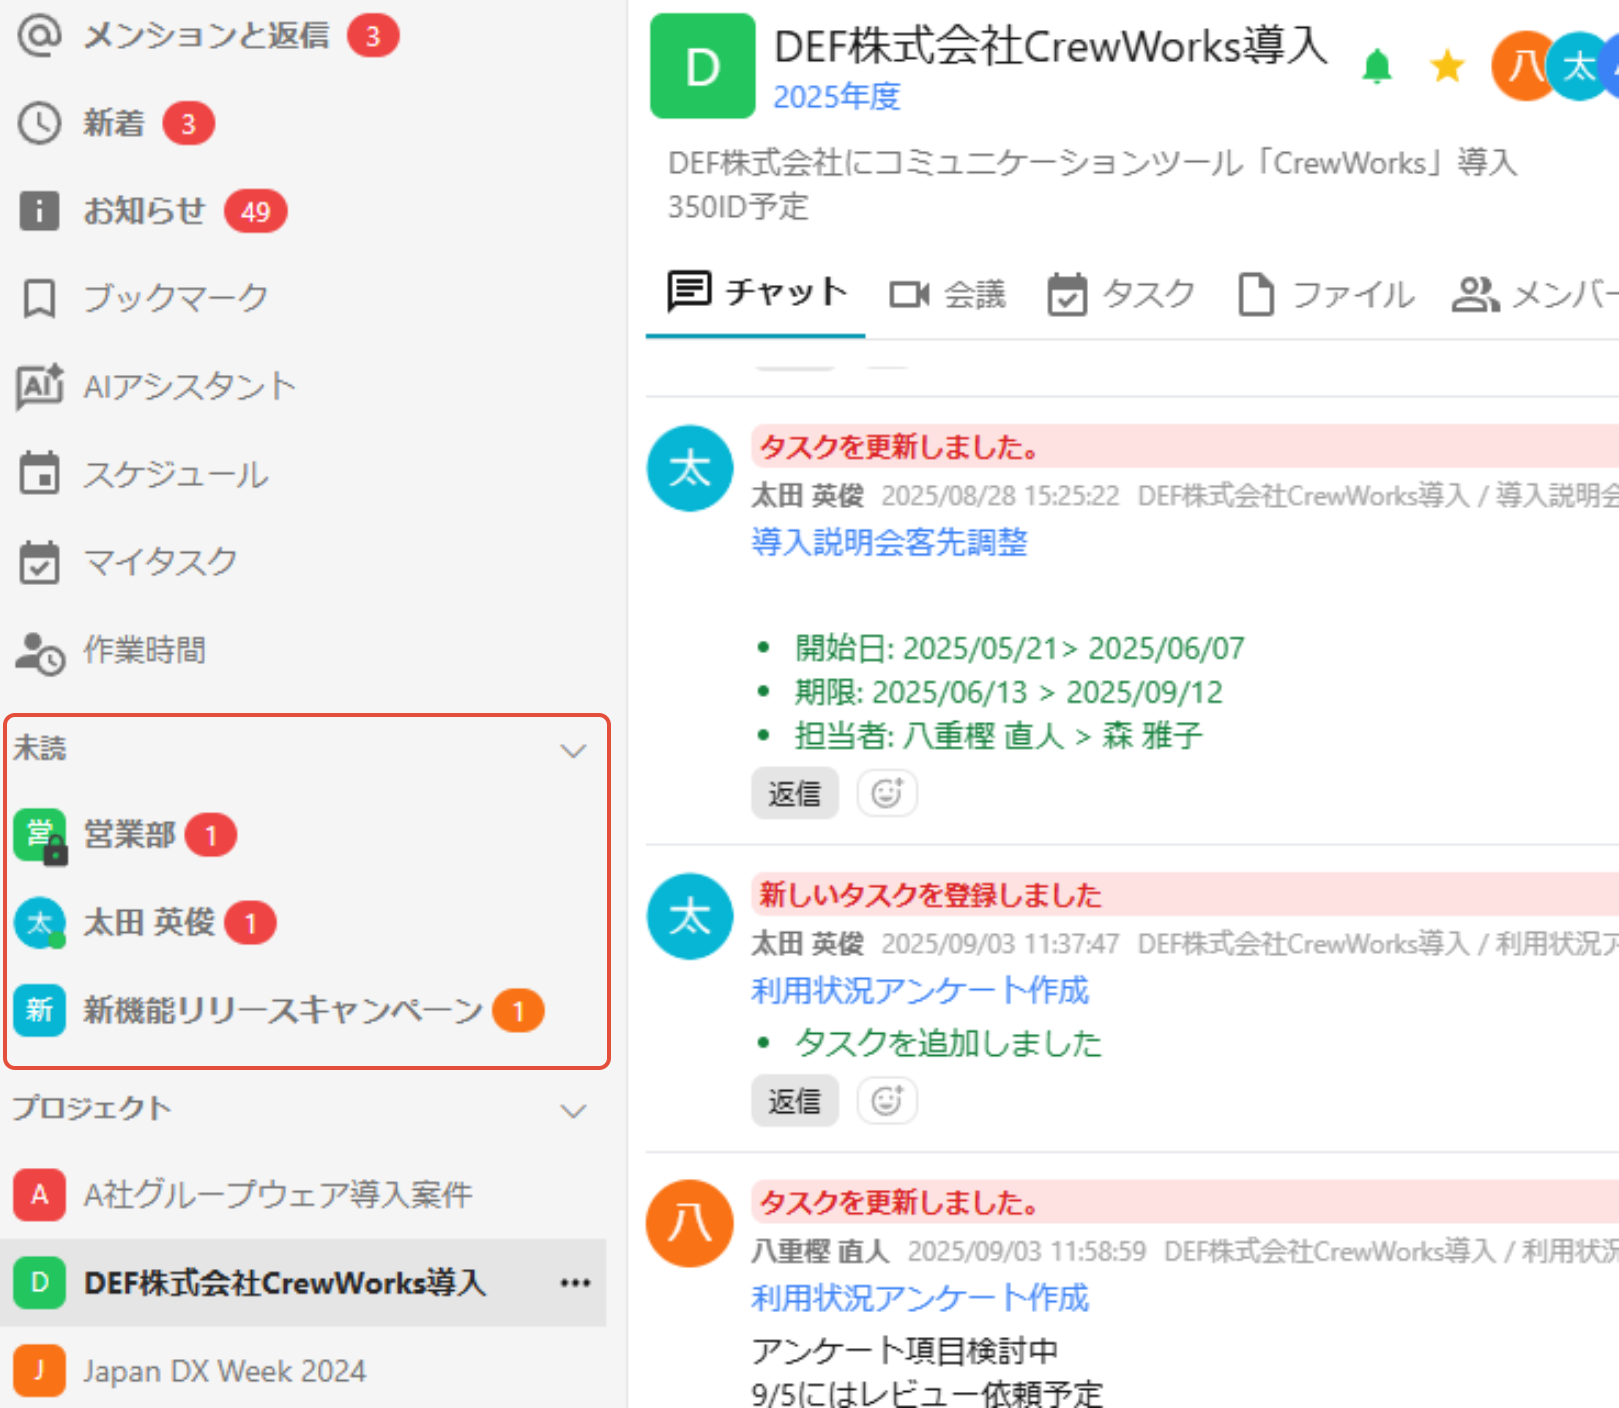Open スケジュール menu item
The height and width of the screenshot is (1408, 1619).
176,474
